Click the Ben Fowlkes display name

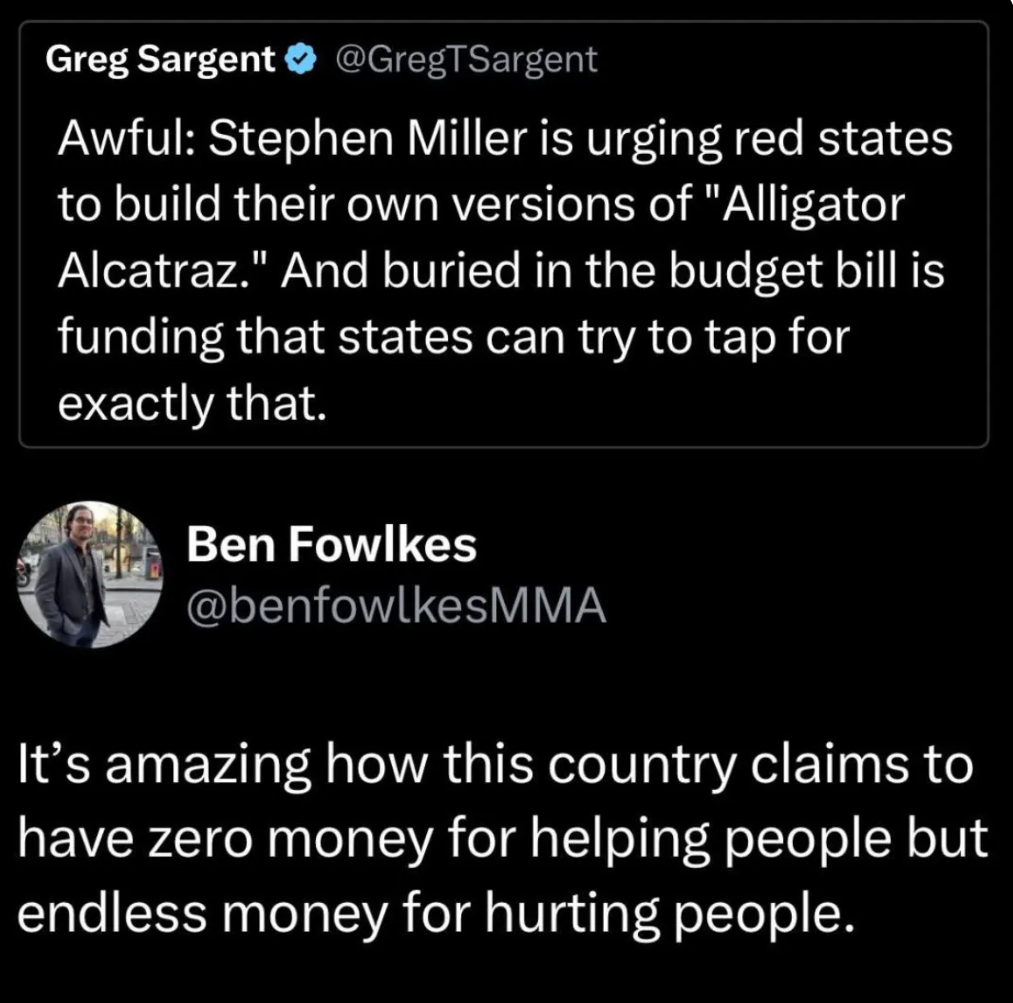click(332, 546)
